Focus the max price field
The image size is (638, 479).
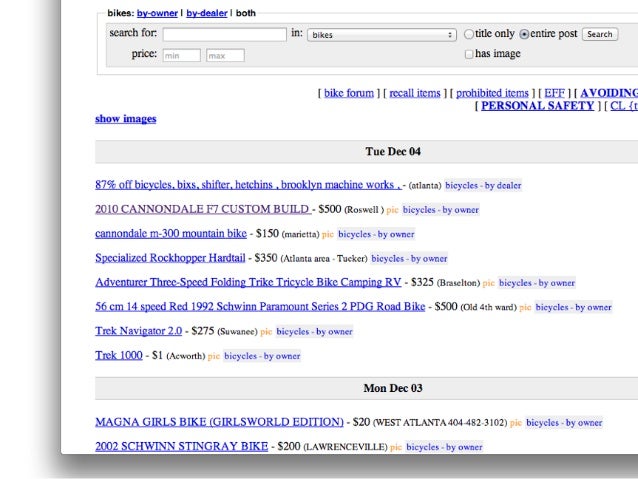click(225, 55)
